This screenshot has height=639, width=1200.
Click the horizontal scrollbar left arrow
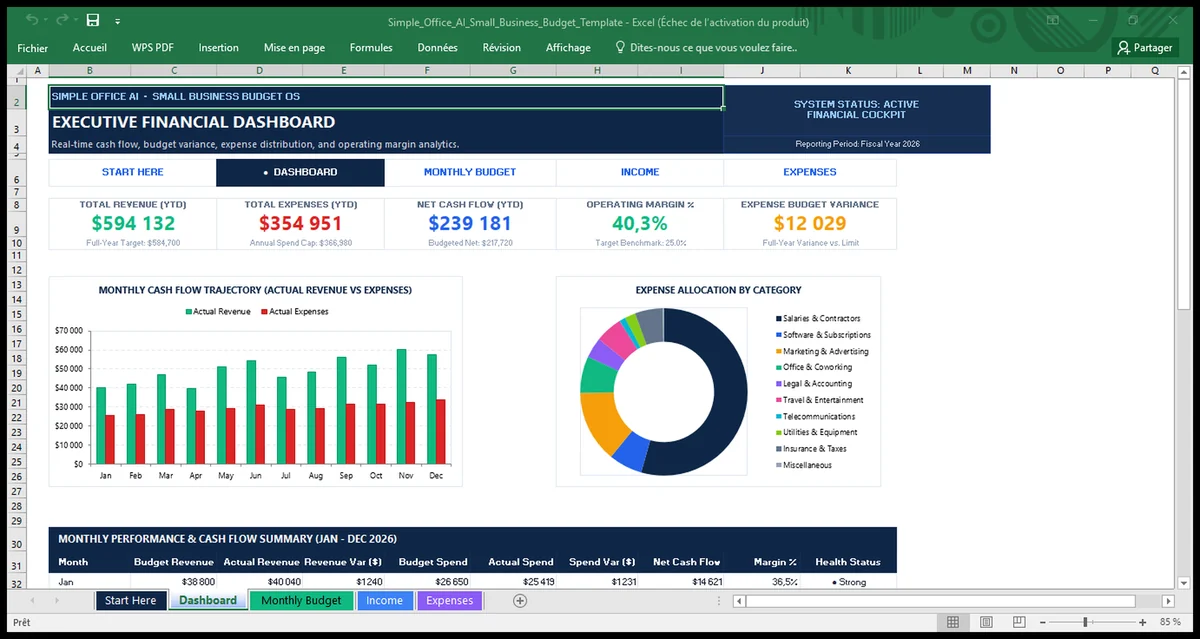(x=739, y=601)
